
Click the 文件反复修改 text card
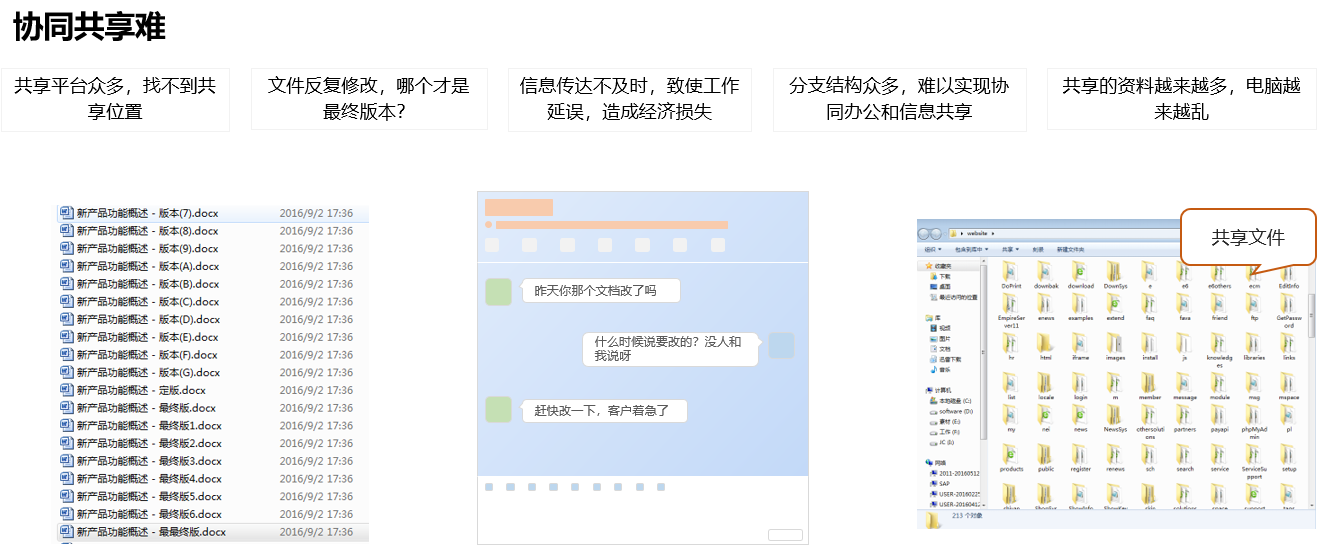click(369, 99)
